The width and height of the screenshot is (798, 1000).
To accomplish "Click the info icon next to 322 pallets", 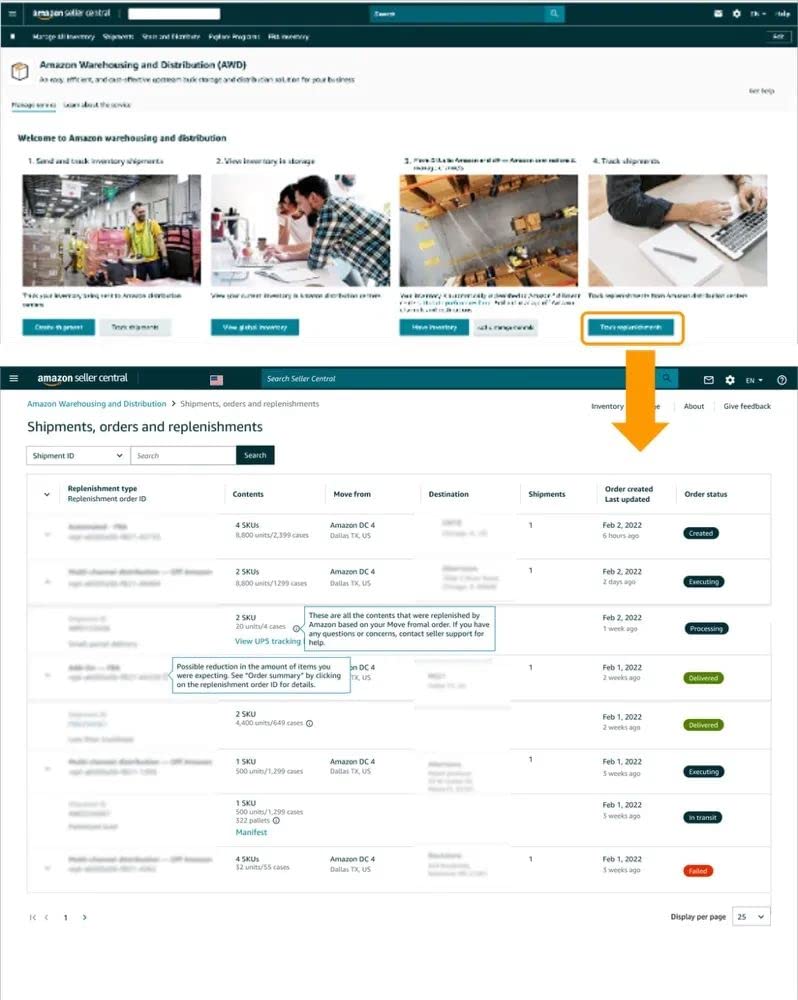I will pyautogui.click(x=276, y=821).
